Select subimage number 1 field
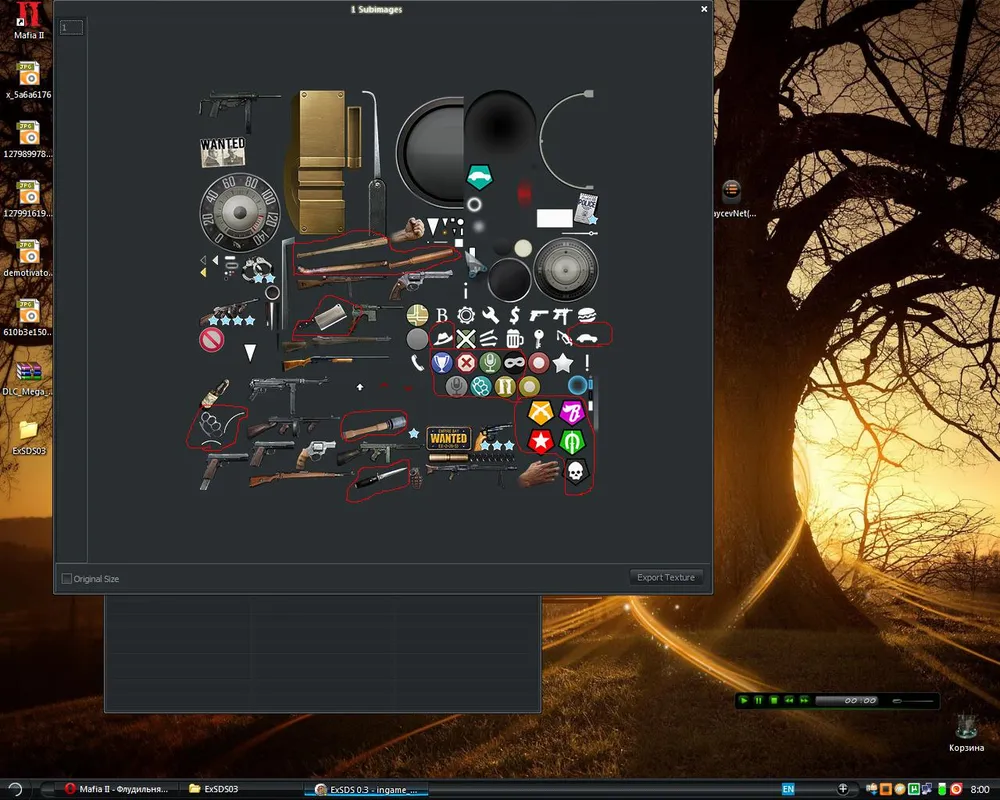The width and height of the screenshot is (1000, 800). click(70, 28)
